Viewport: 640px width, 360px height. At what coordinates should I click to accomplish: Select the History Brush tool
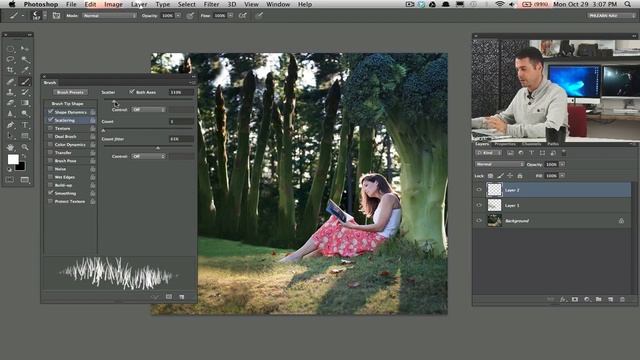[x=25, y=93]
